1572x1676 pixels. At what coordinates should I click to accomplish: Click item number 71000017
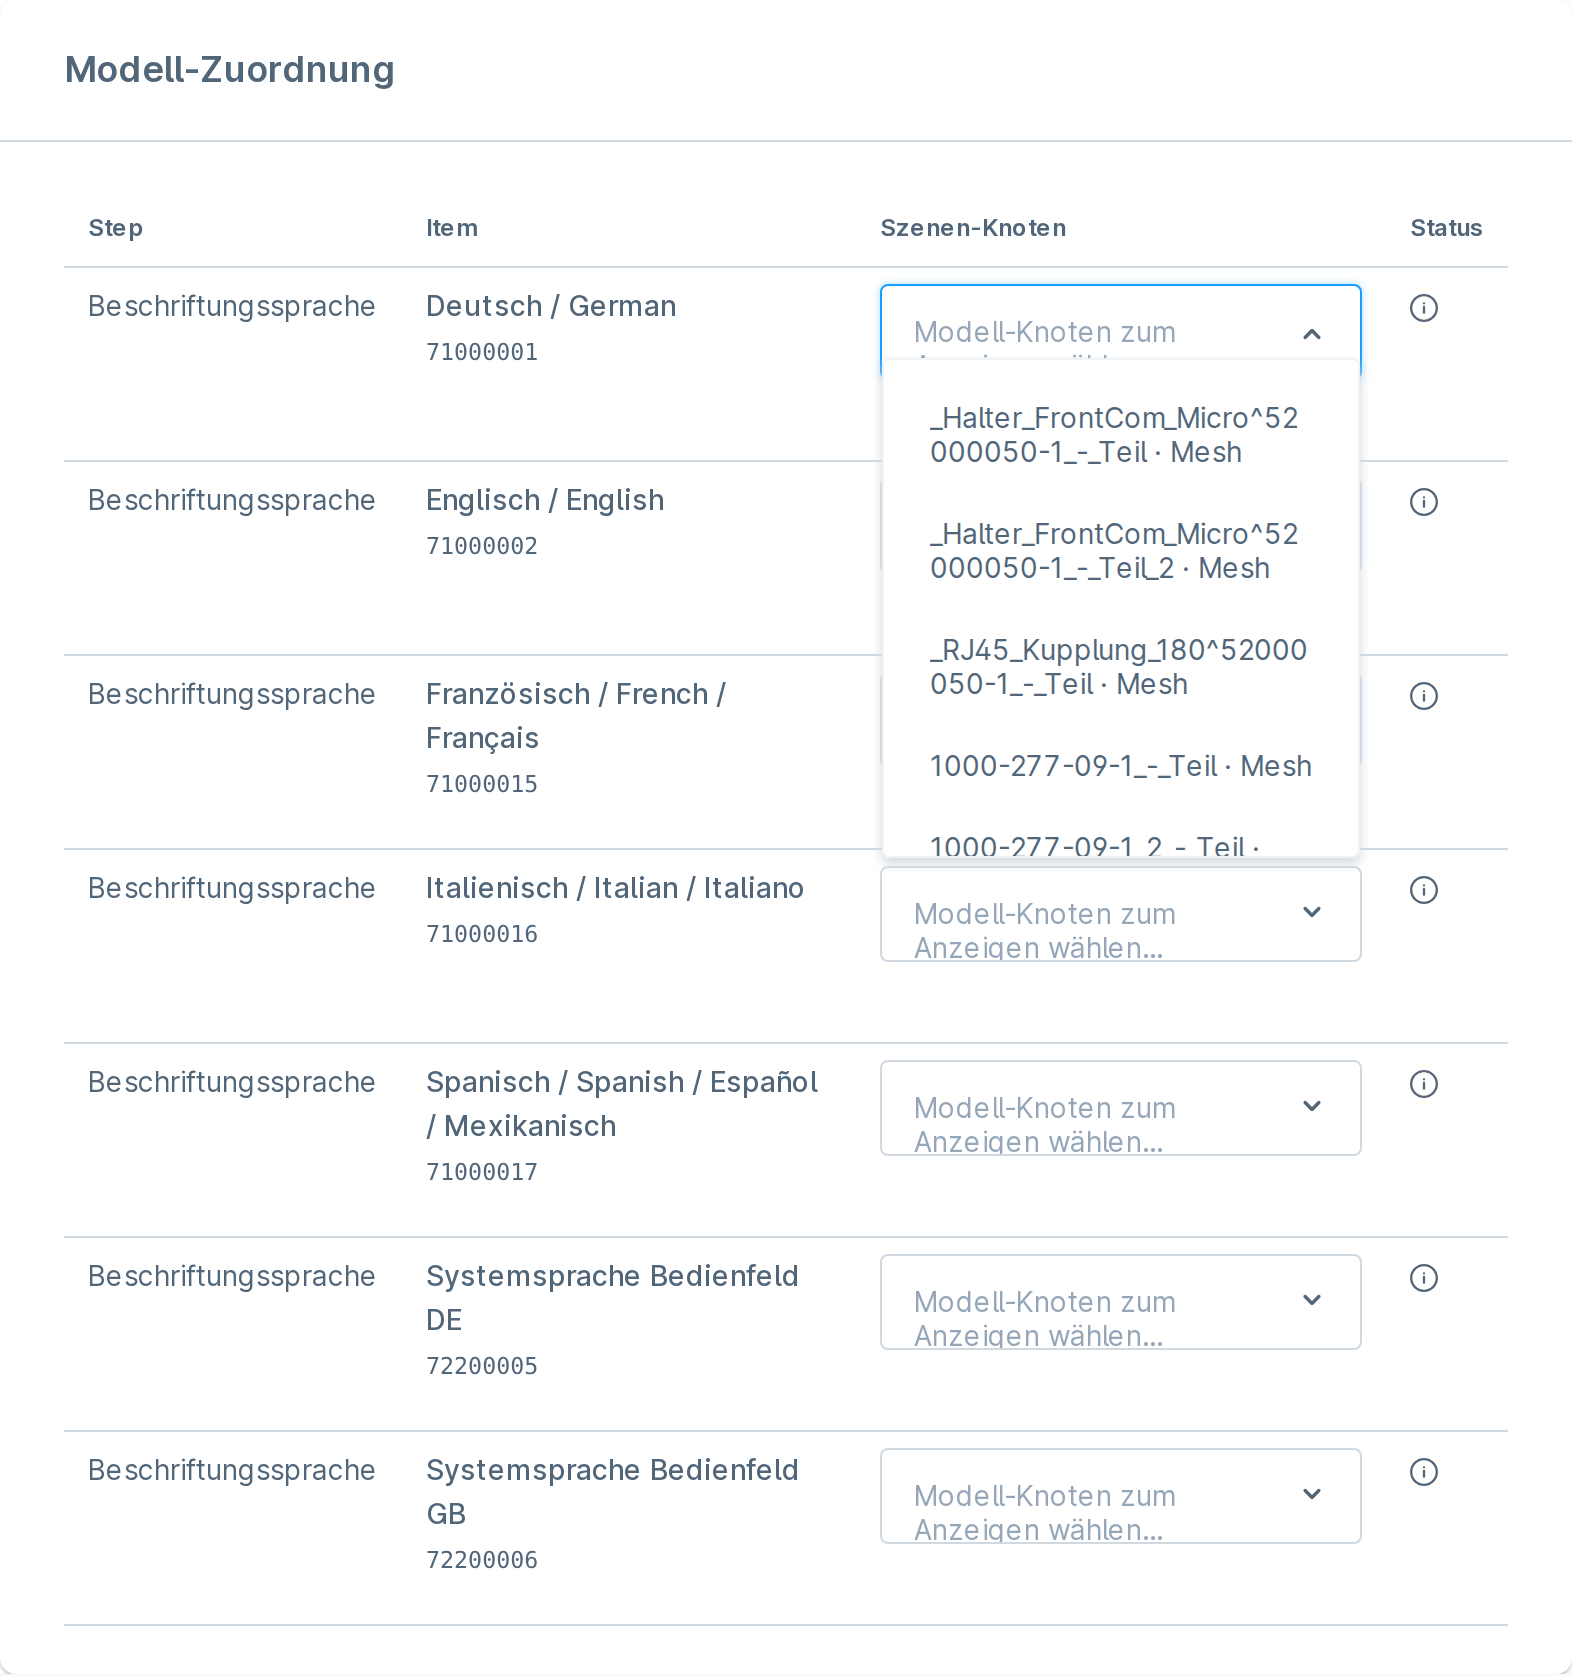pos(482,1172)
